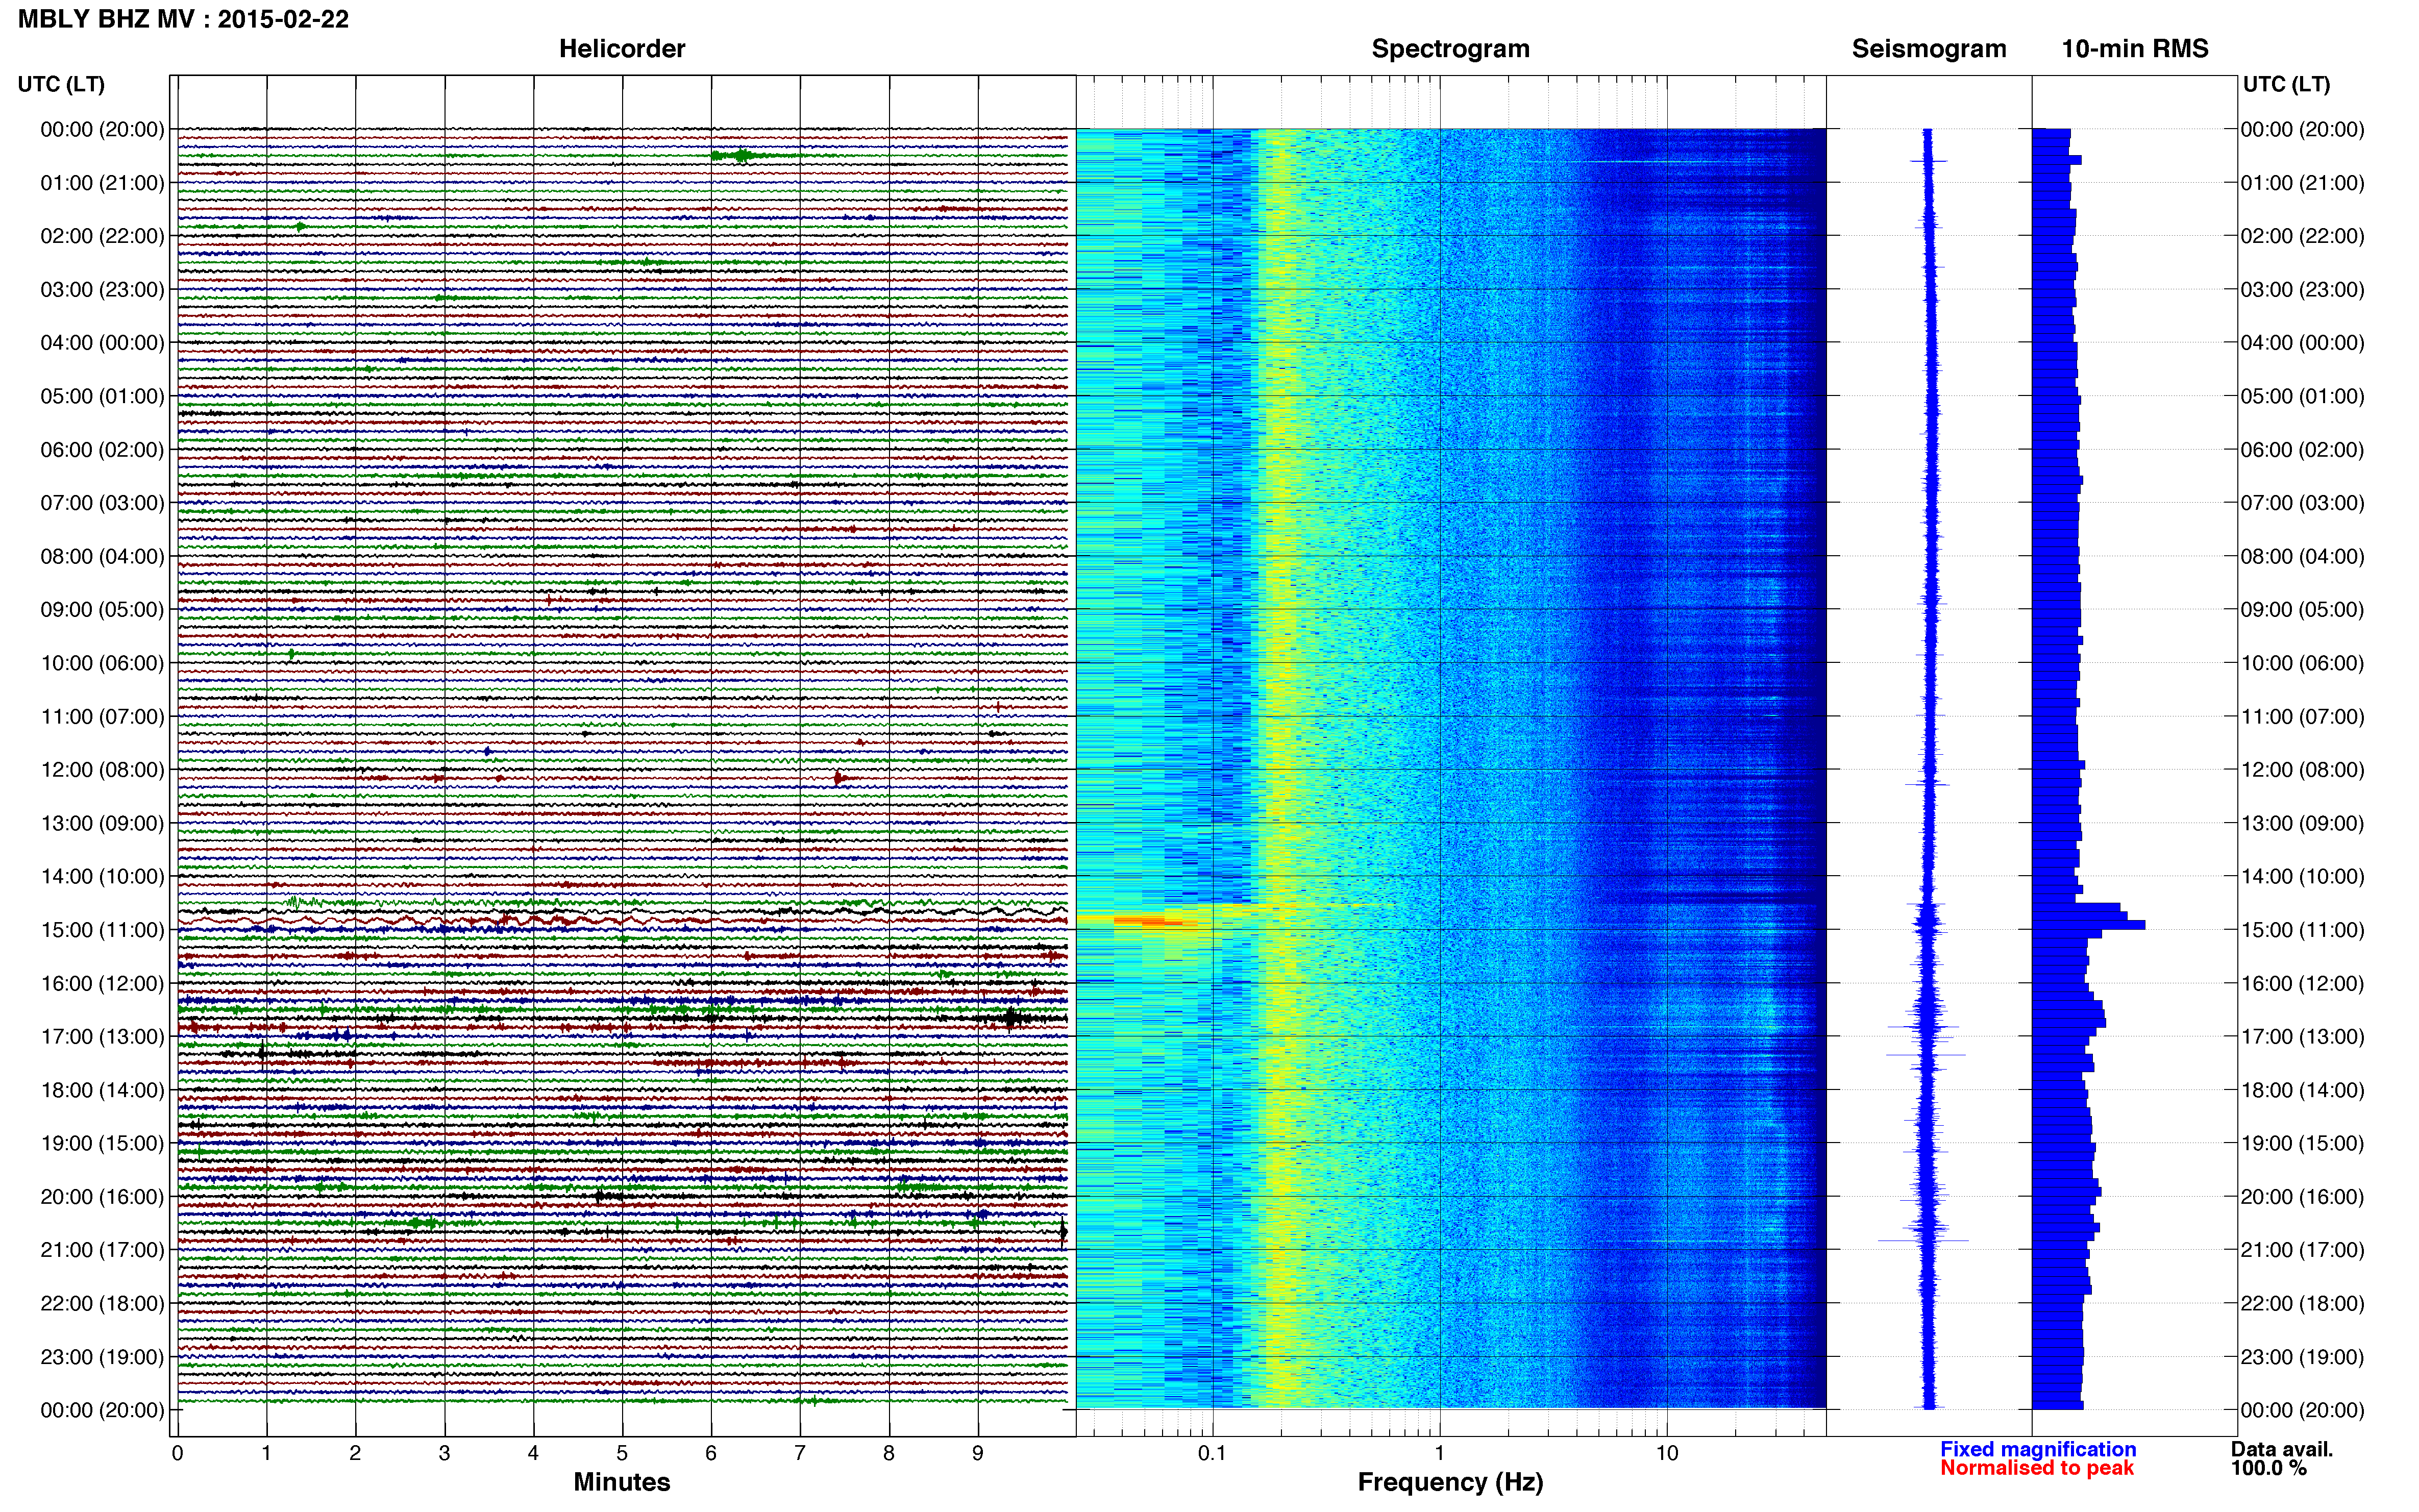Click the 21:00 (17:00) label beside the RMS panel
The image size is (2419, 1512).
click(2302, 1250)
